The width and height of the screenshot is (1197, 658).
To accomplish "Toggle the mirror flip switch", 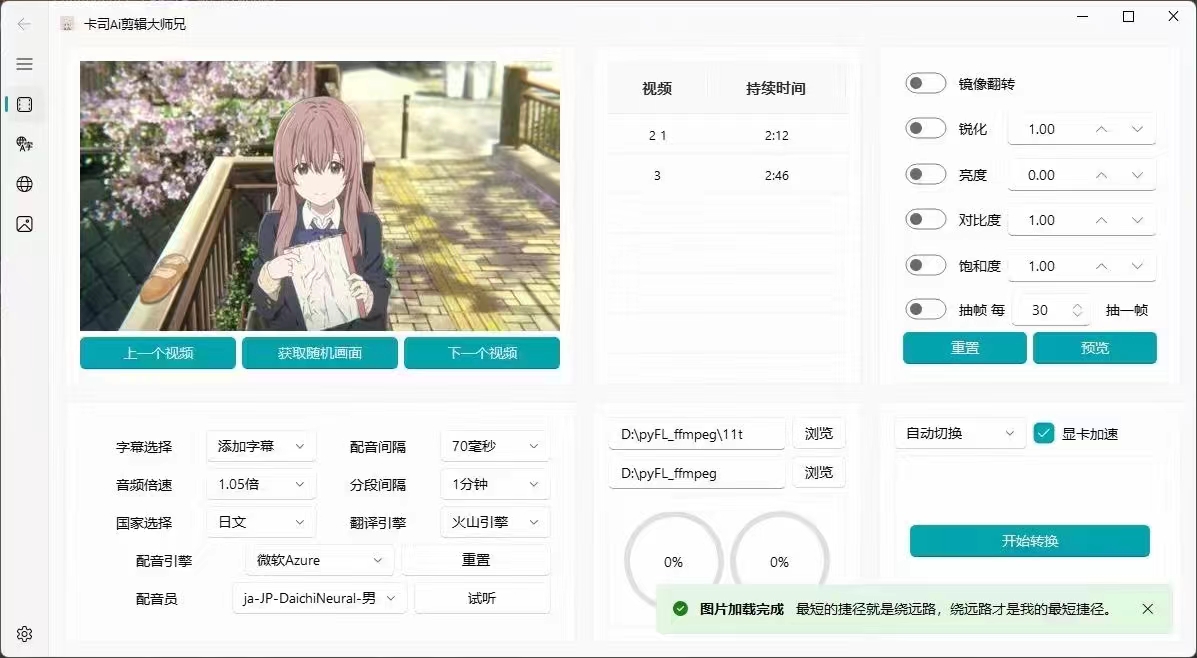I will pyautogui.click(x=926, y=83).
